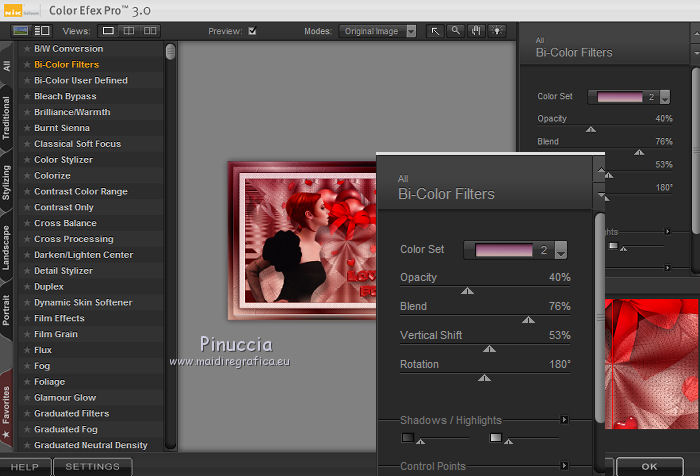Image resolution: width=700 pixels, height=476 pixels.
Task: Click the Color Set purple swatch in enlarged panel
Action: [x=504, y=250]
